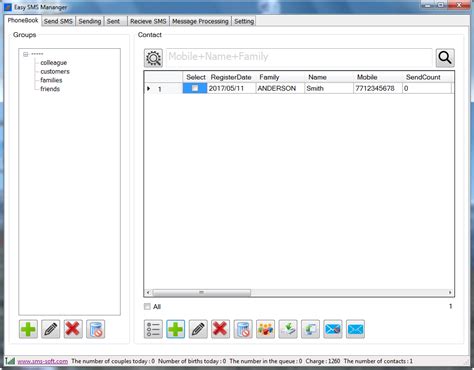Screen dimensions: 474x370
Task: Click the blue envelope with globe icon
Action: (x=333, y=329)
